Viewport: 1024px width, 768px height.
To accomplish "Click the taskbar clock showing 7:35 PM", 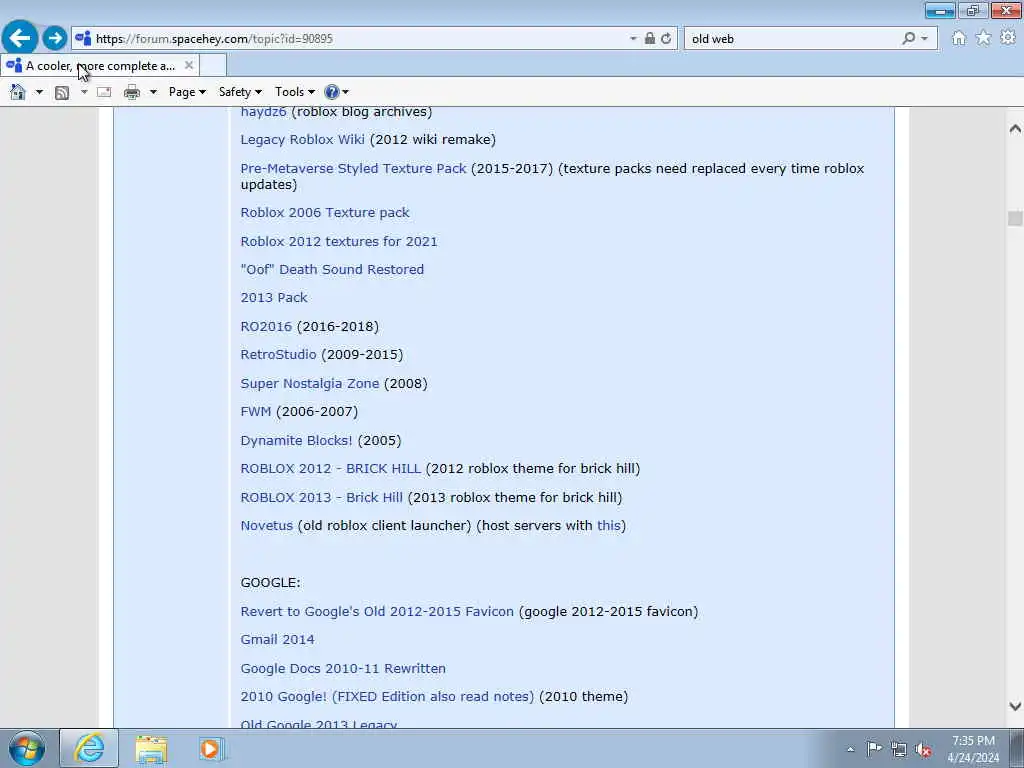I will pos(973,749).
